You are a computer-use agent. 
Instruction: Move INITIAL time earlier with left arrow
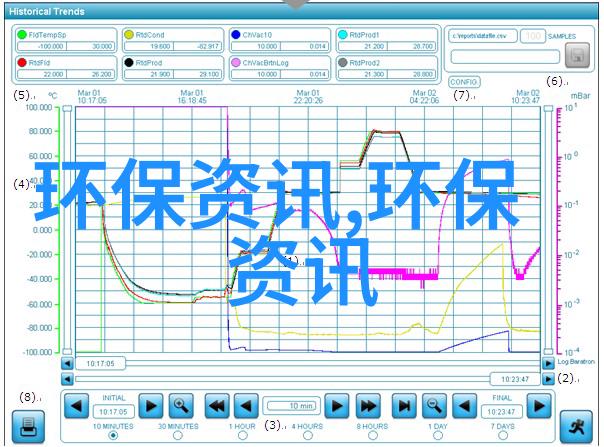coord(76,406)
